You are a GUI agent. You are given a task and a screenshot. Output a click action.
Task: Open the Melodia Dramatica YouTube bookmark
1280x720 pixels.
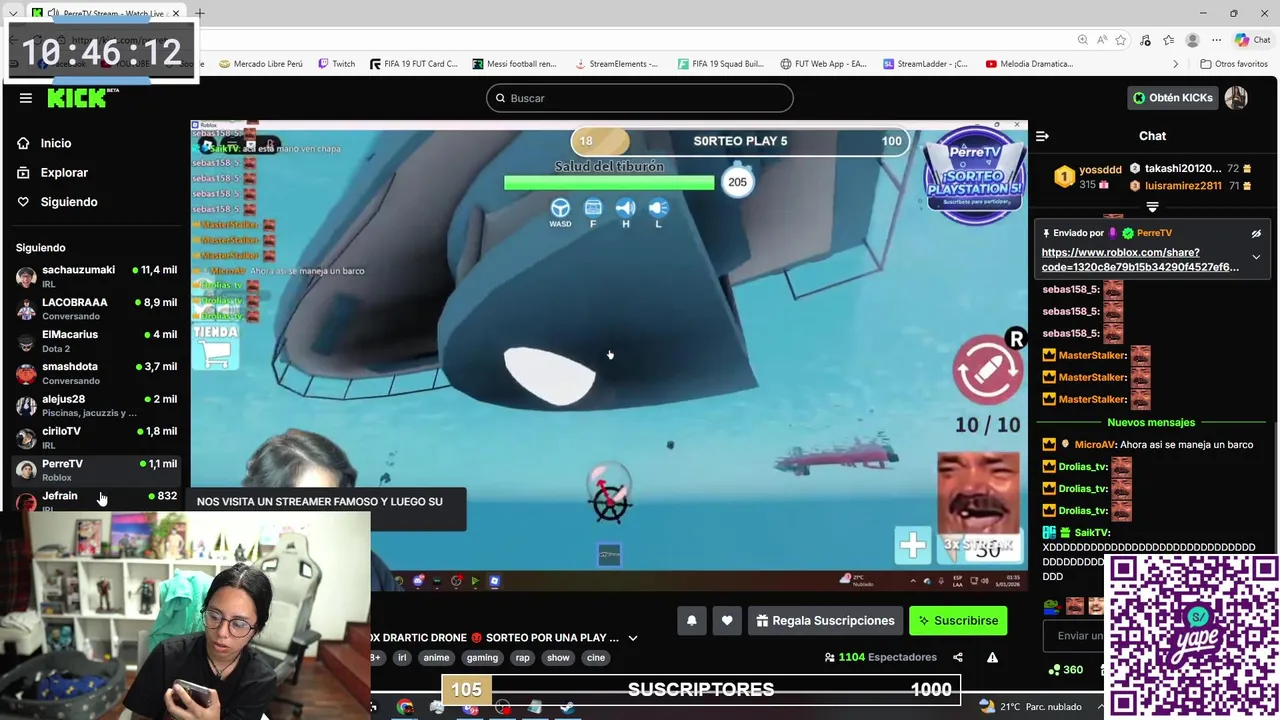point(1029,64)
